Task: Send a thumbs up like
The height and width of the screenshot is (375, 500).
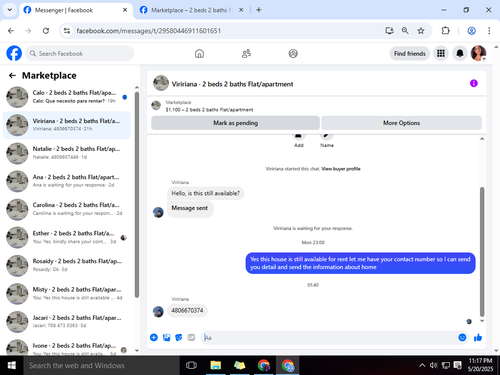Action: point(478,338)
